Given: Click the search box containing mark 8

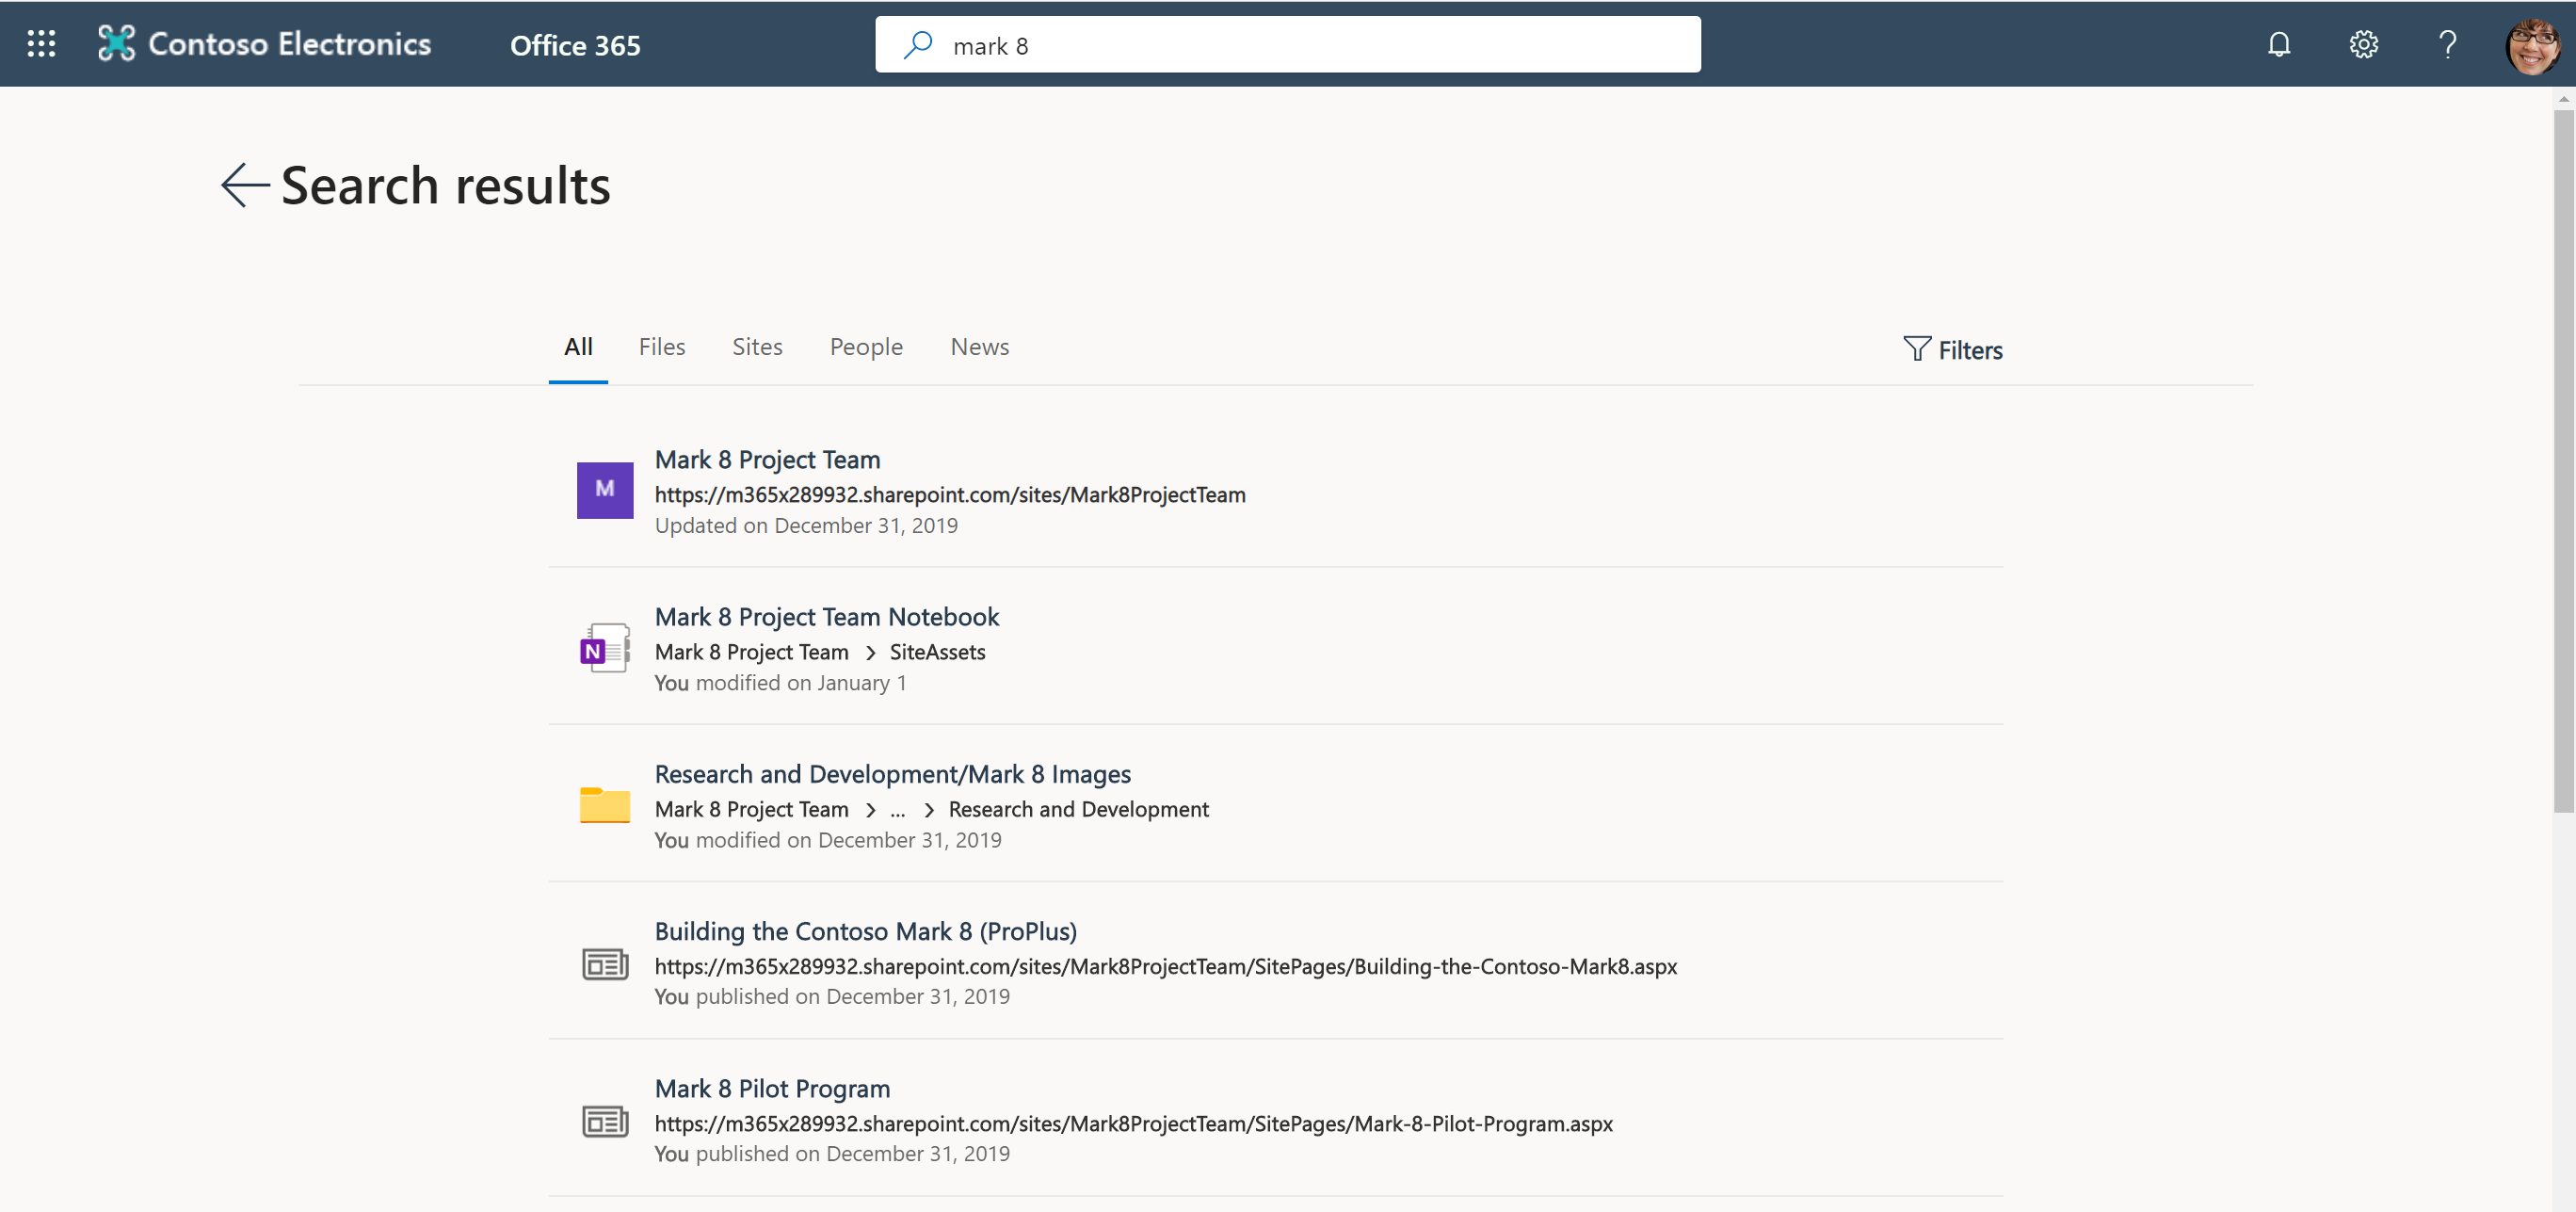Looking at the screenshot, I should [1288, 45].
